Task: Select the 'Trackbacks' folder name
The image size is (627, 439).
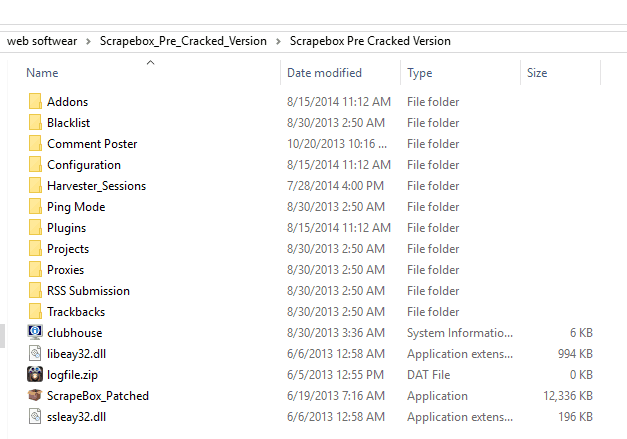Action: click(76, 311)
